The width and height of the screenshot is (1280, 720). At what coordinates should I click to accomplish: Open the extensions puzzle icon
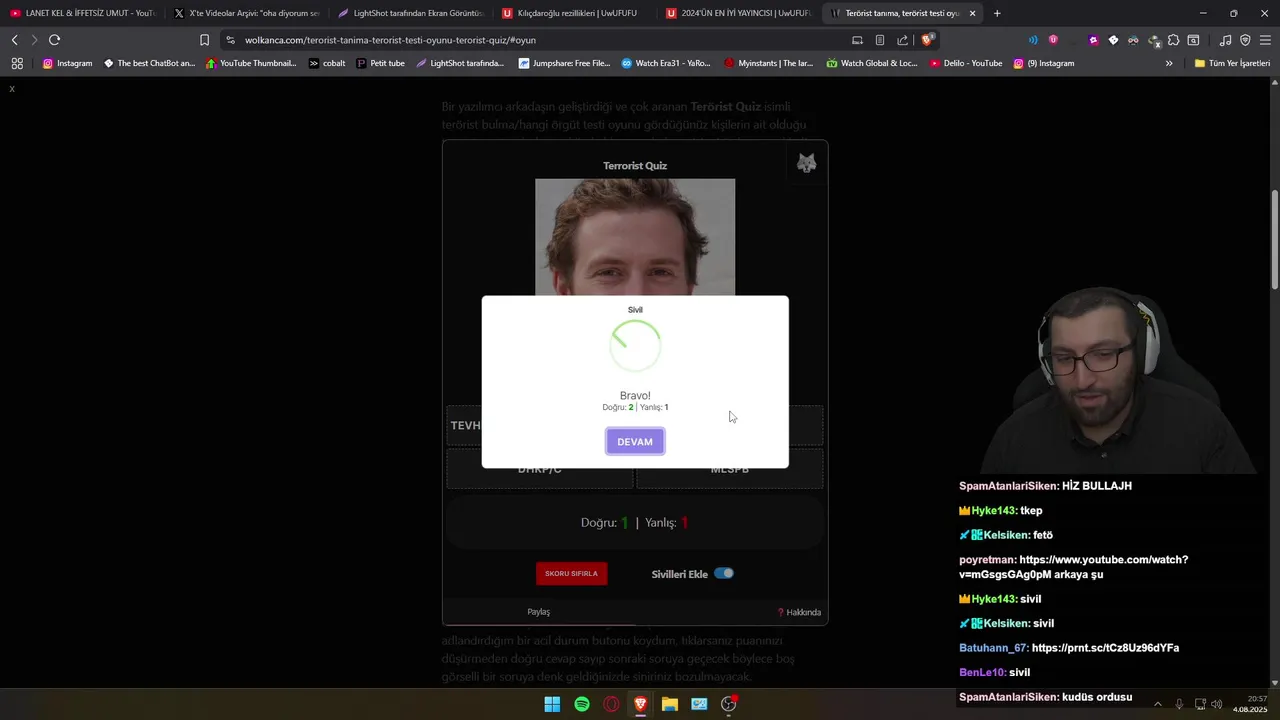pyautogui.click(x=1173, y=40)
